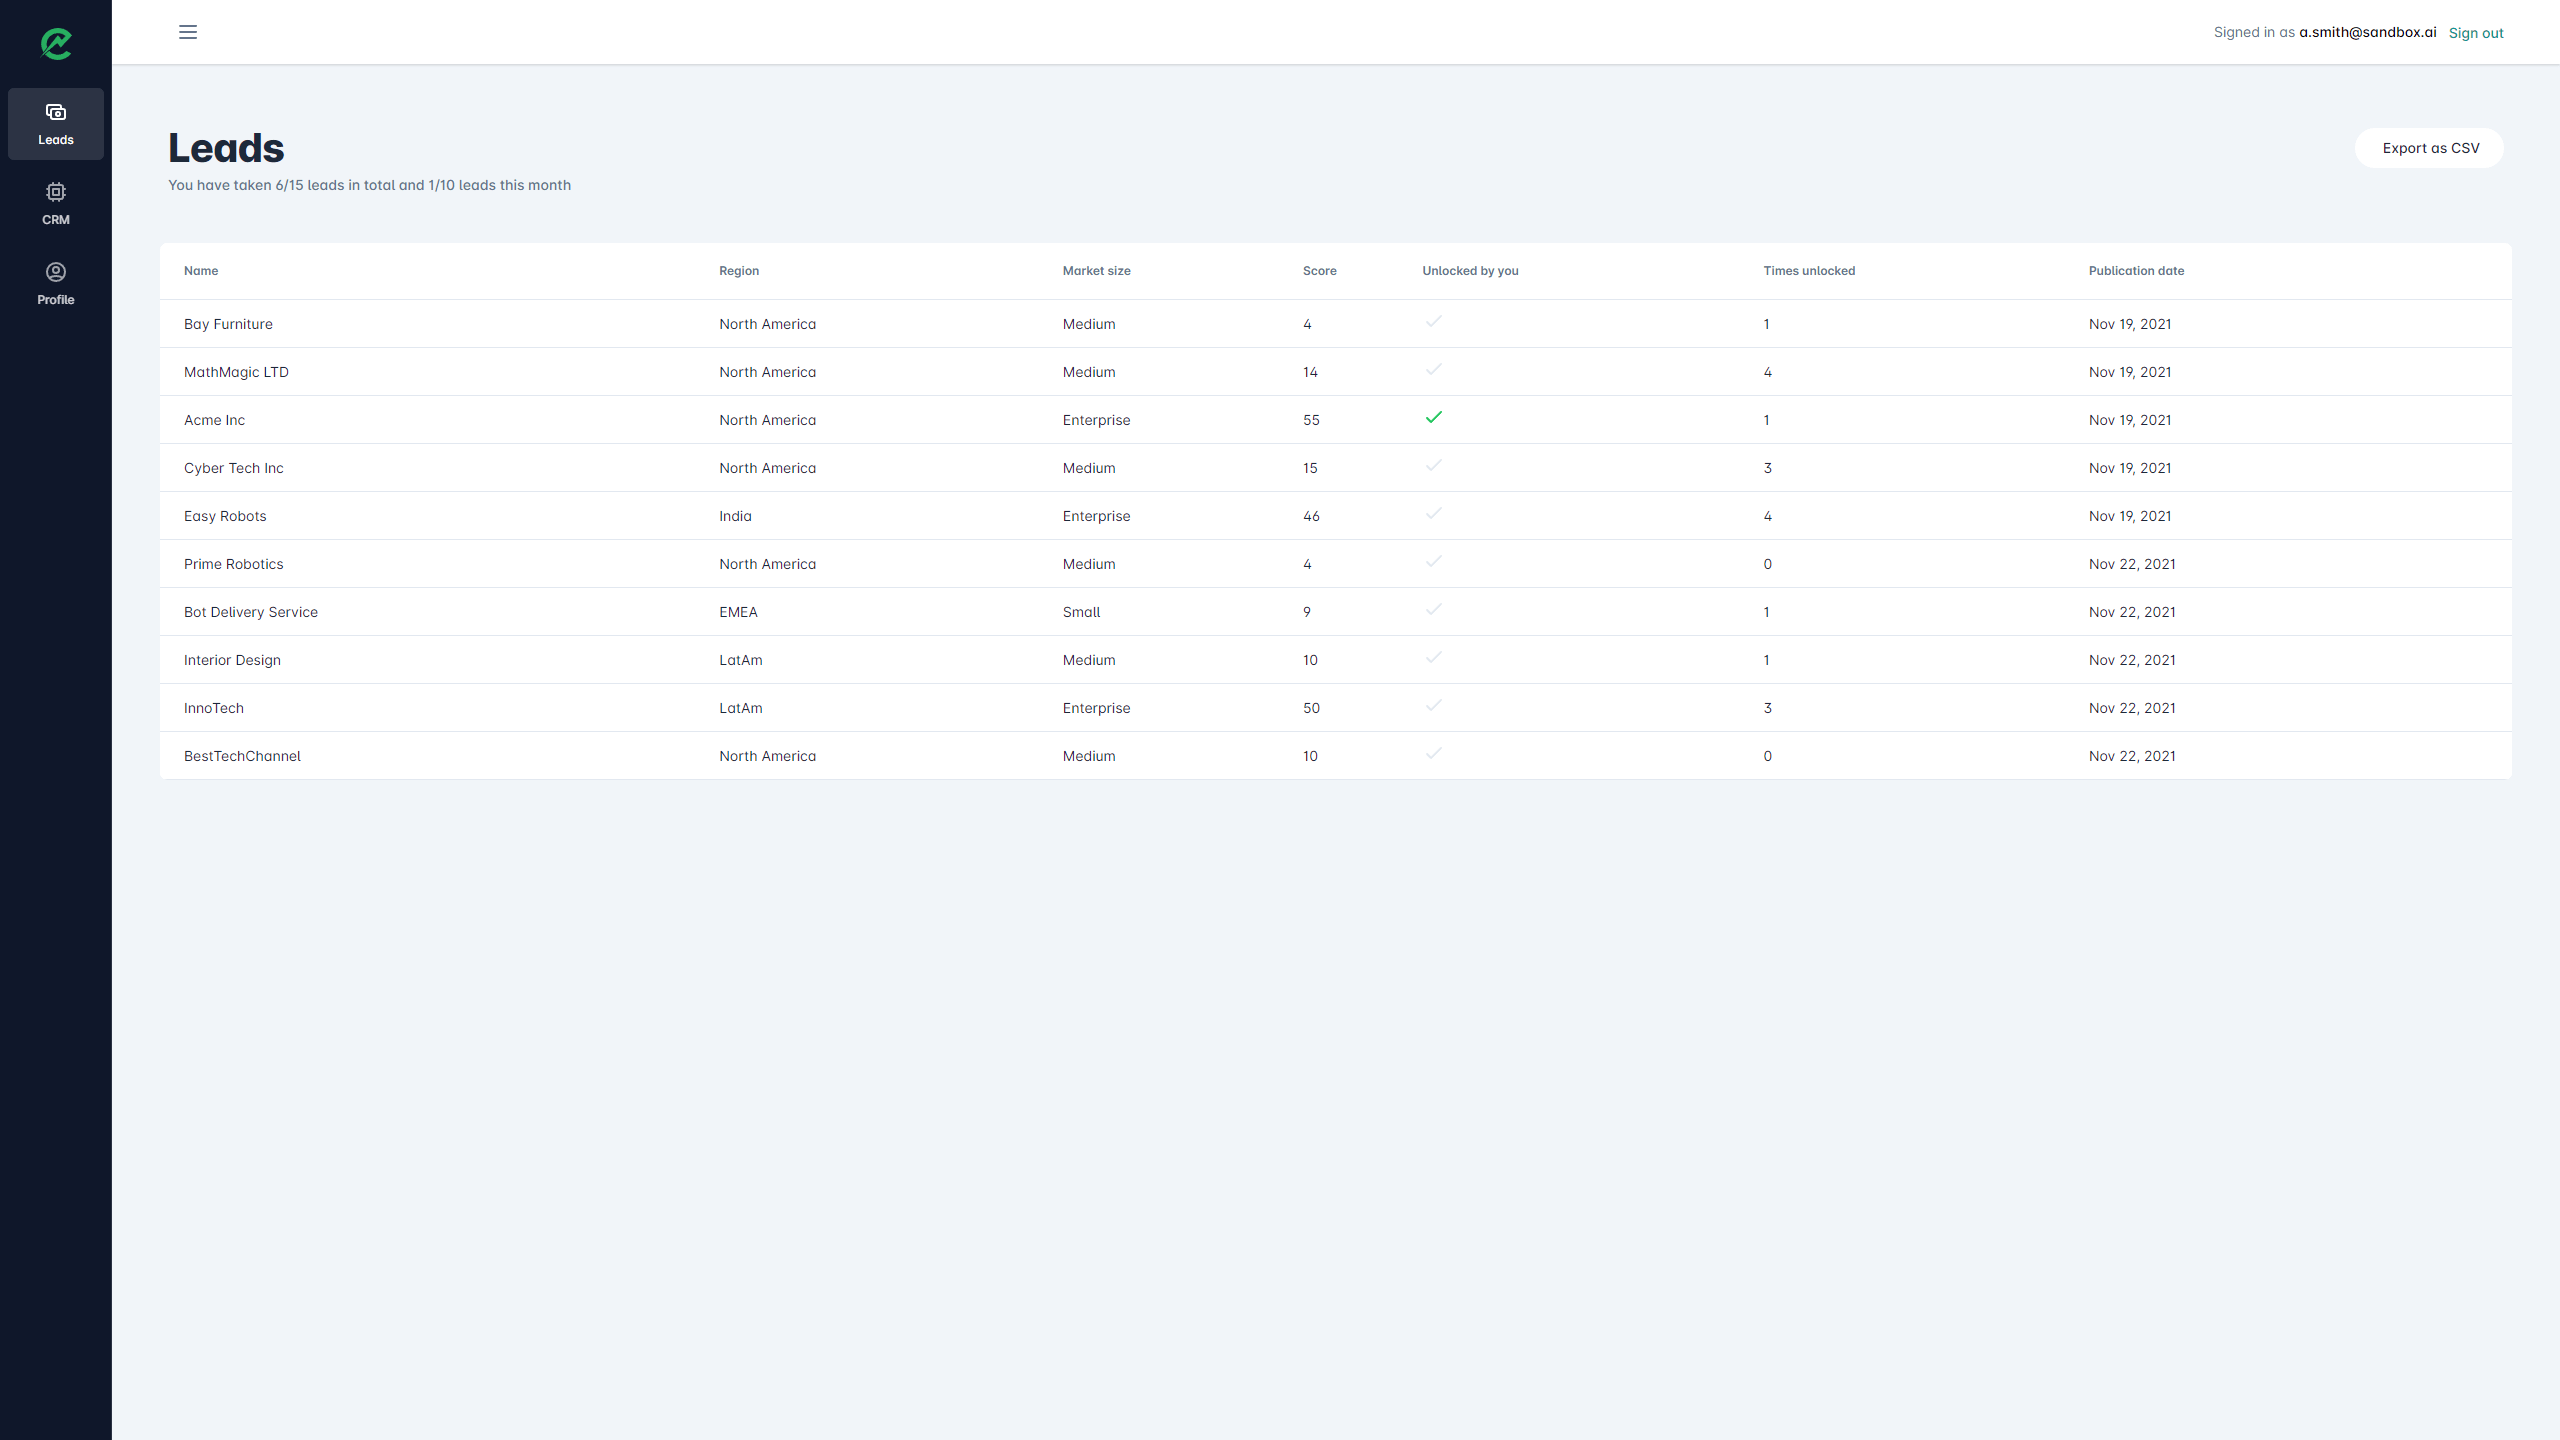Sort by the Score column header
The image size is (2560, 1440).
pyautogui.click(x=1319, y=271)
